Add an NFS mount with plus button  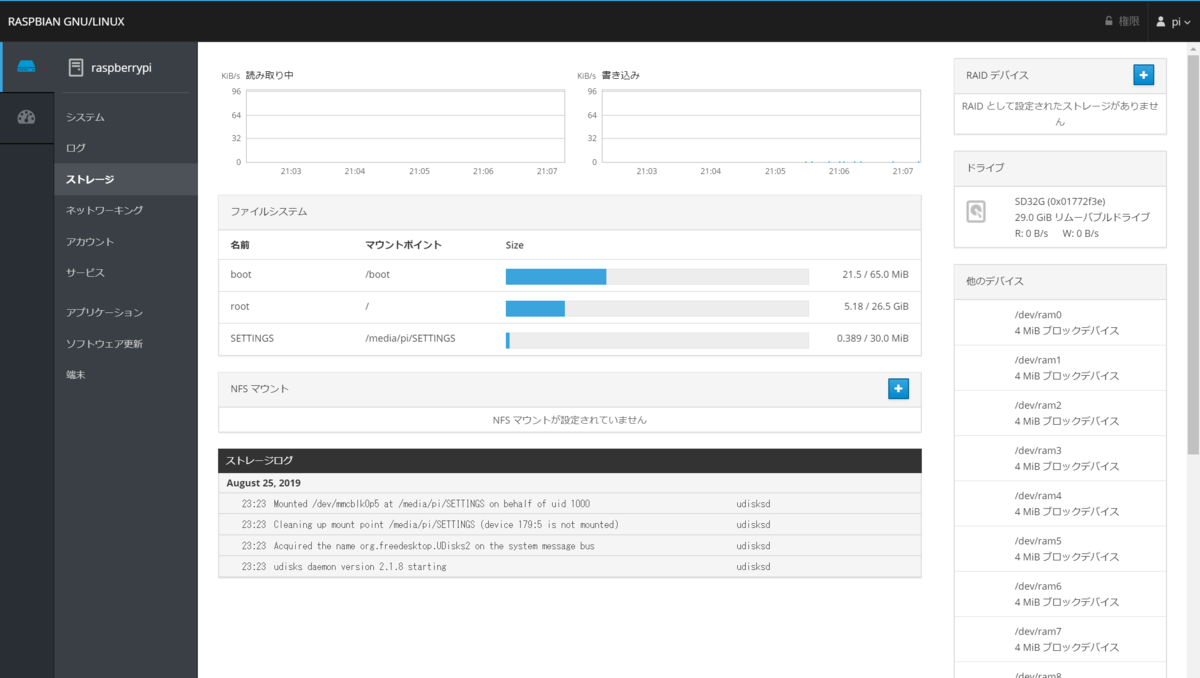[x=898, y=389]
